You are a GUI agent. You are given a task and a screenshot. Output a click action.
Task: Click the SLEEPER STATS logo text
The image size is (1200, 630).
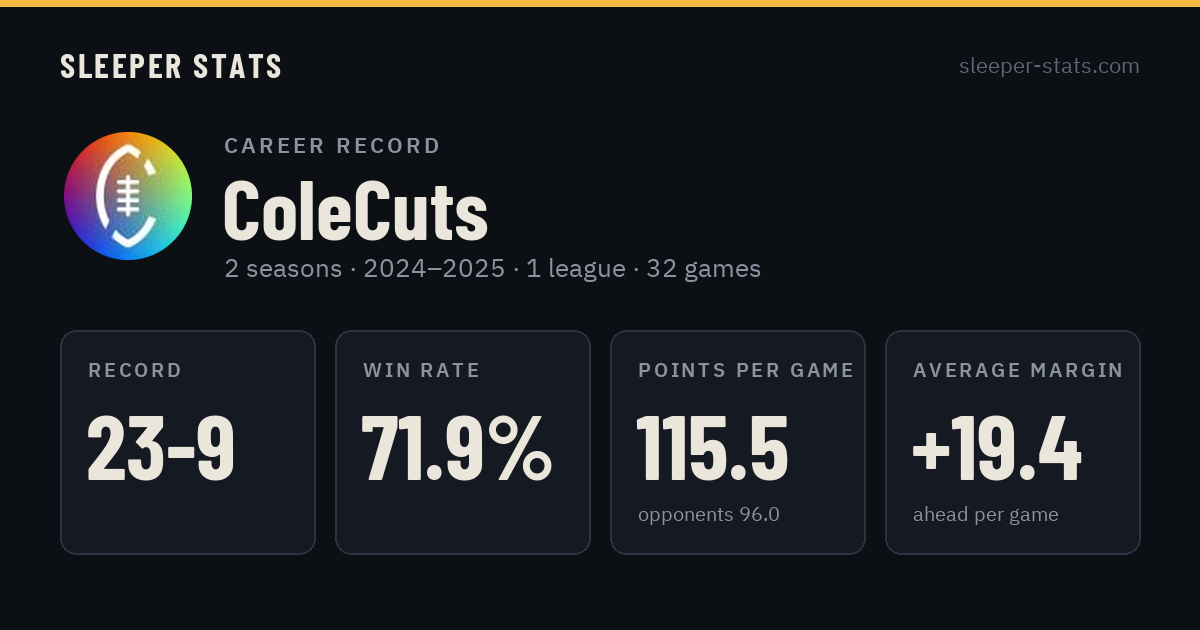[171, 67]
